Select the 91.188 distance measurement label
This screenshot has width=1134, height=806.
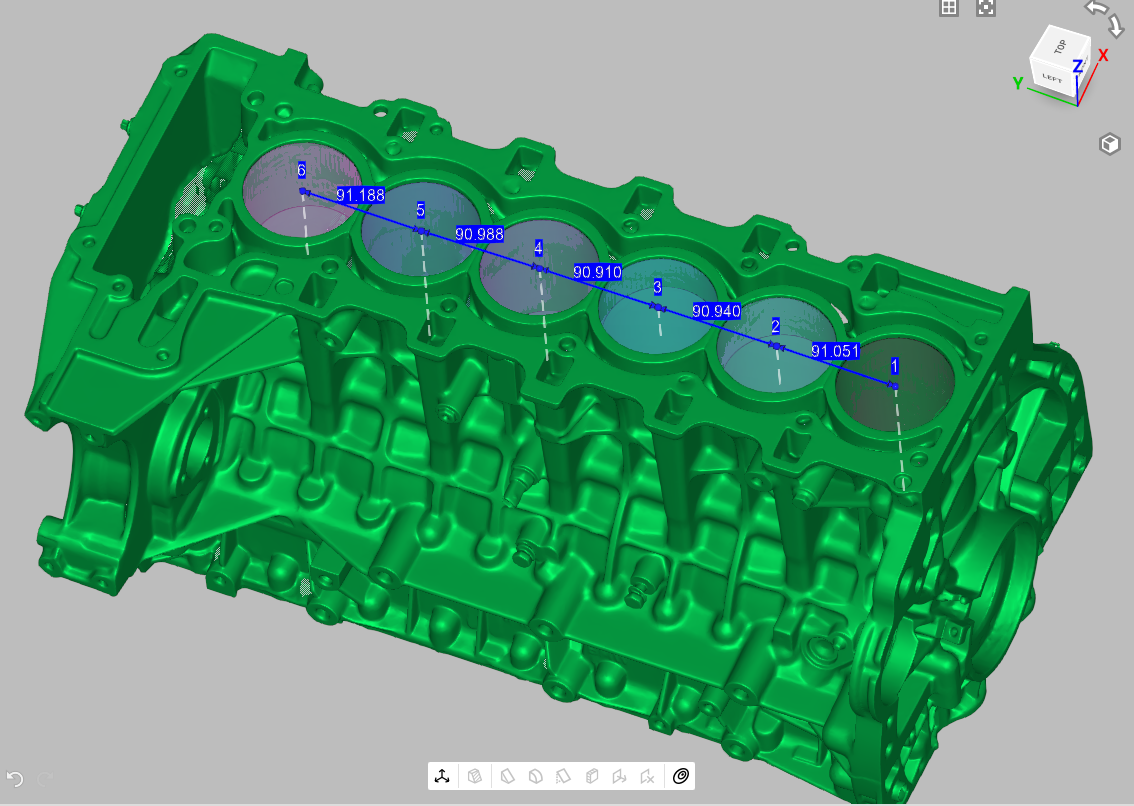coord(360,195)
